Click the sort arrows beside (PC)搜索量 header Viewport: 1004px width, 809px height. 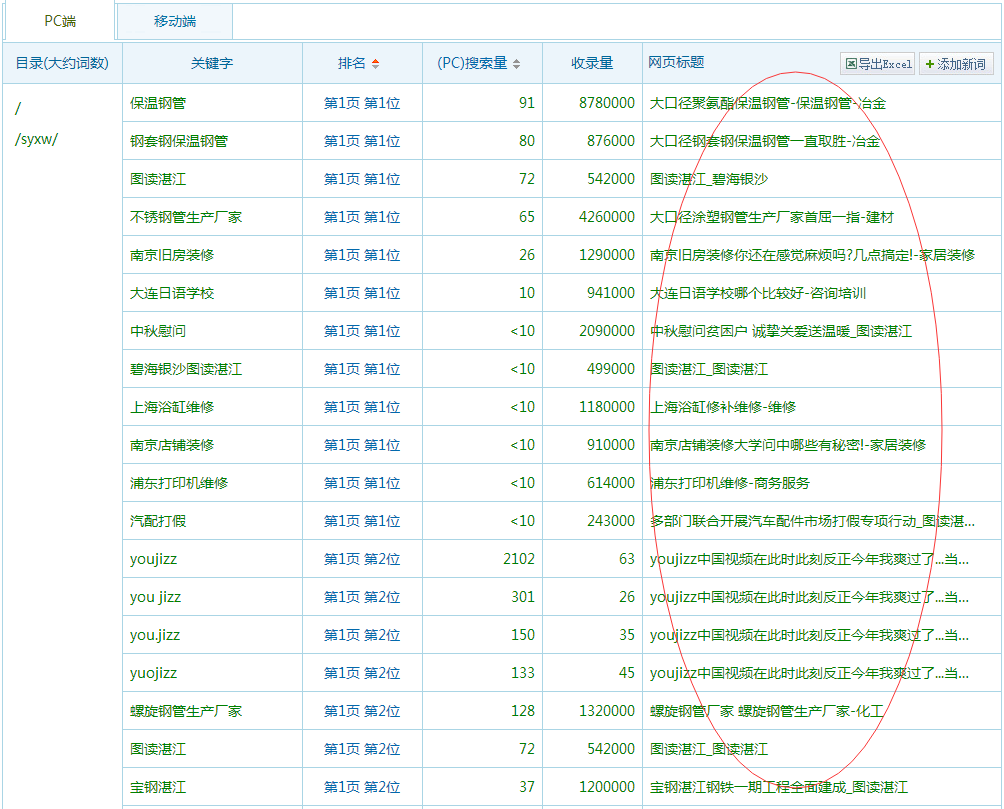point(516,64)
